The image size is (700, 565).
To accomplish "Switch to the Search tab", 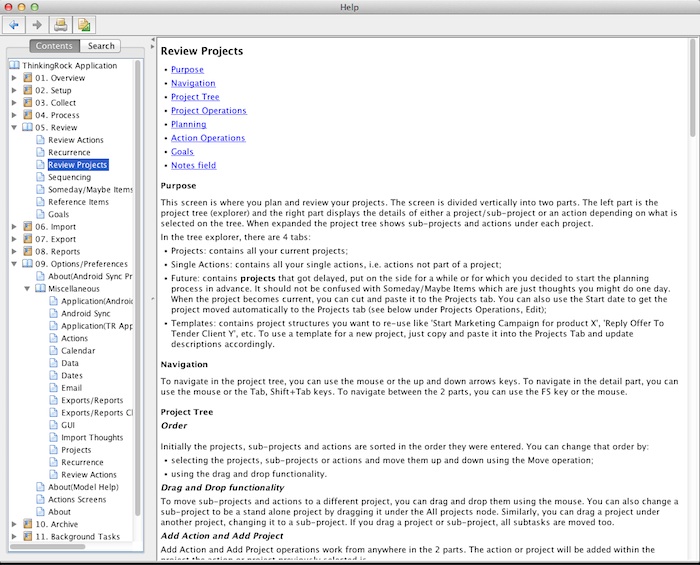I will click(x=101, y=46).
